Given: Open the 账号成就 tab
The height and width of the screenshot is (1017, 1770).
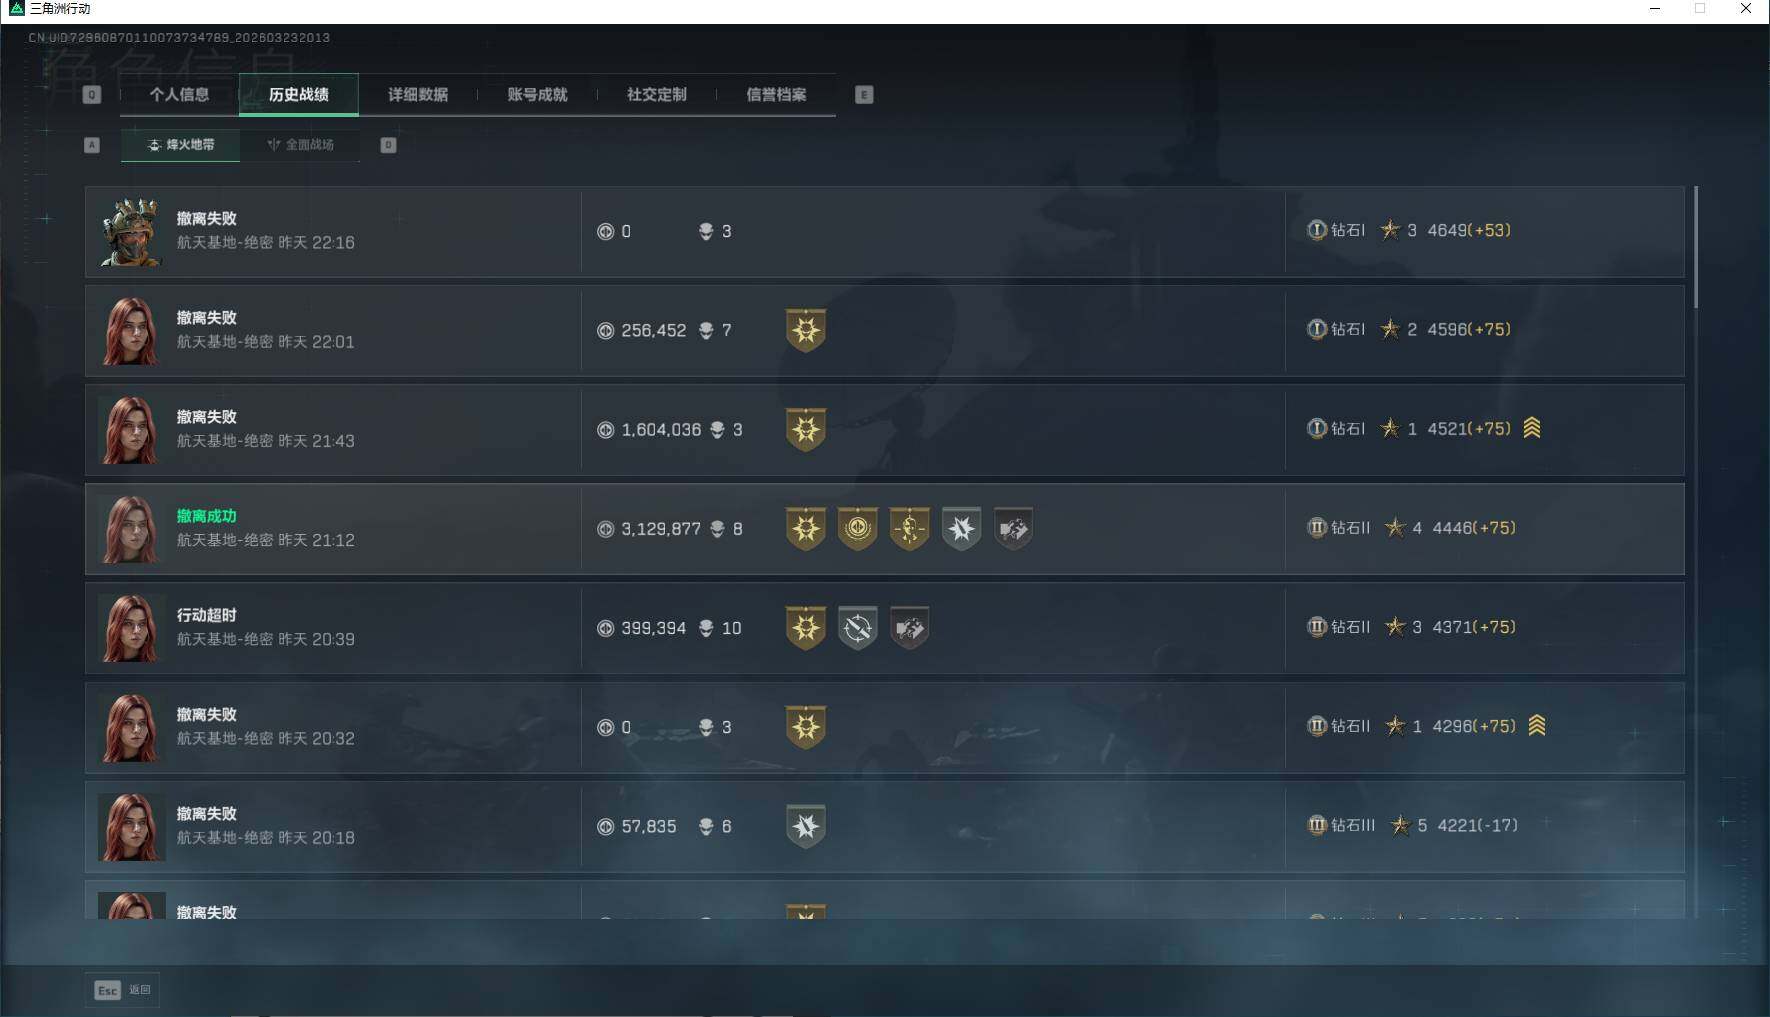Looking at the screenshot, I should point(538,95).
